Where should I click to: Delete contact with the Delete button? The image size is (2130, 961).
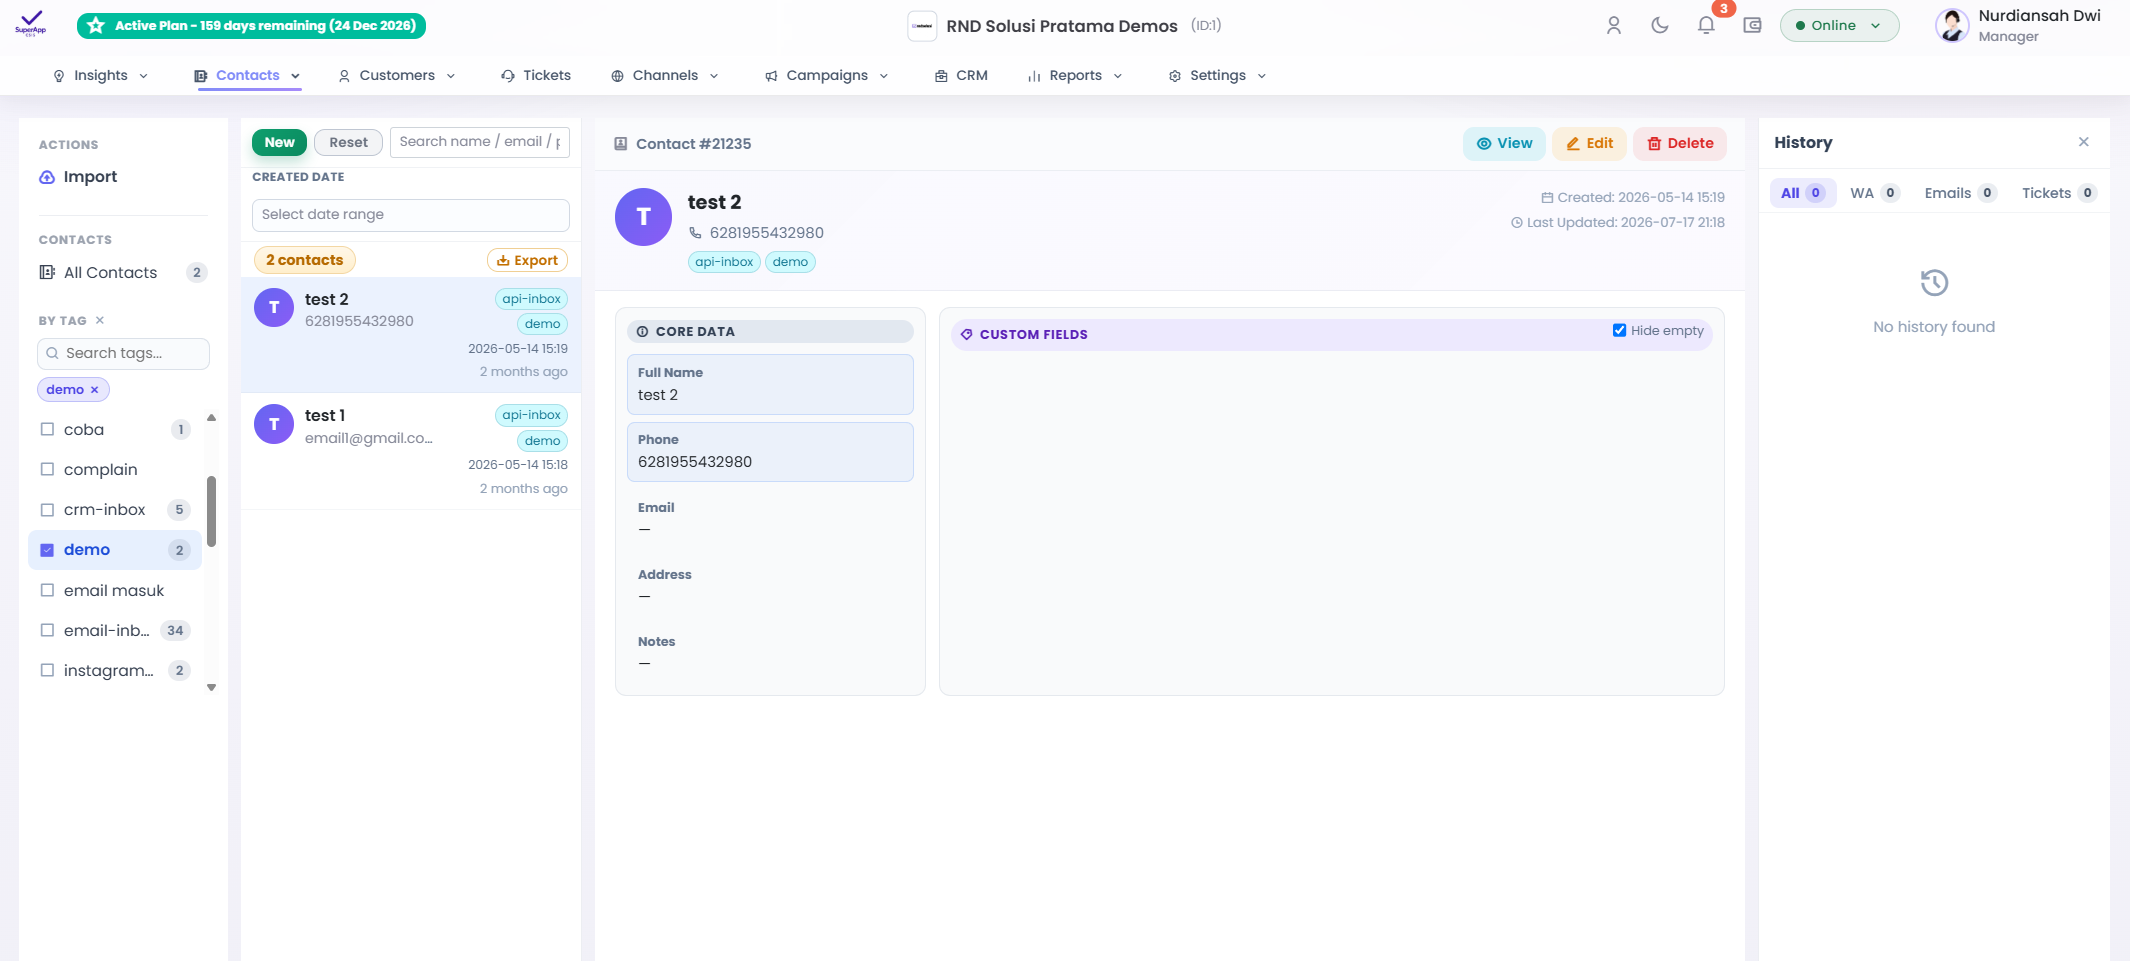[1680, 143]
